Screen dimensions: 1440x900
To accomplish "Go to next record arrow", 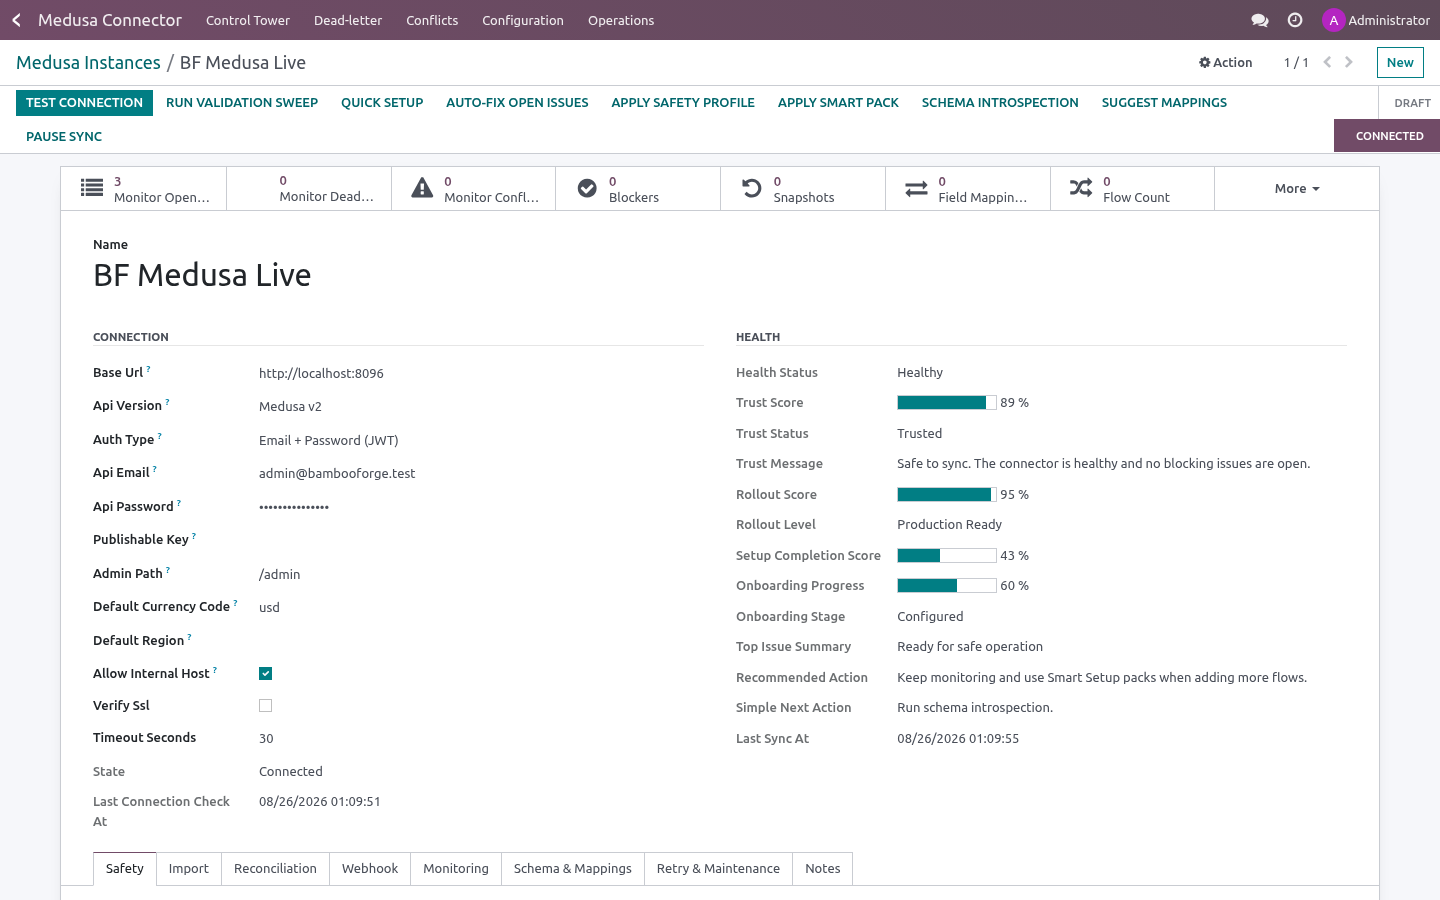I will [x=1349, y=62].
